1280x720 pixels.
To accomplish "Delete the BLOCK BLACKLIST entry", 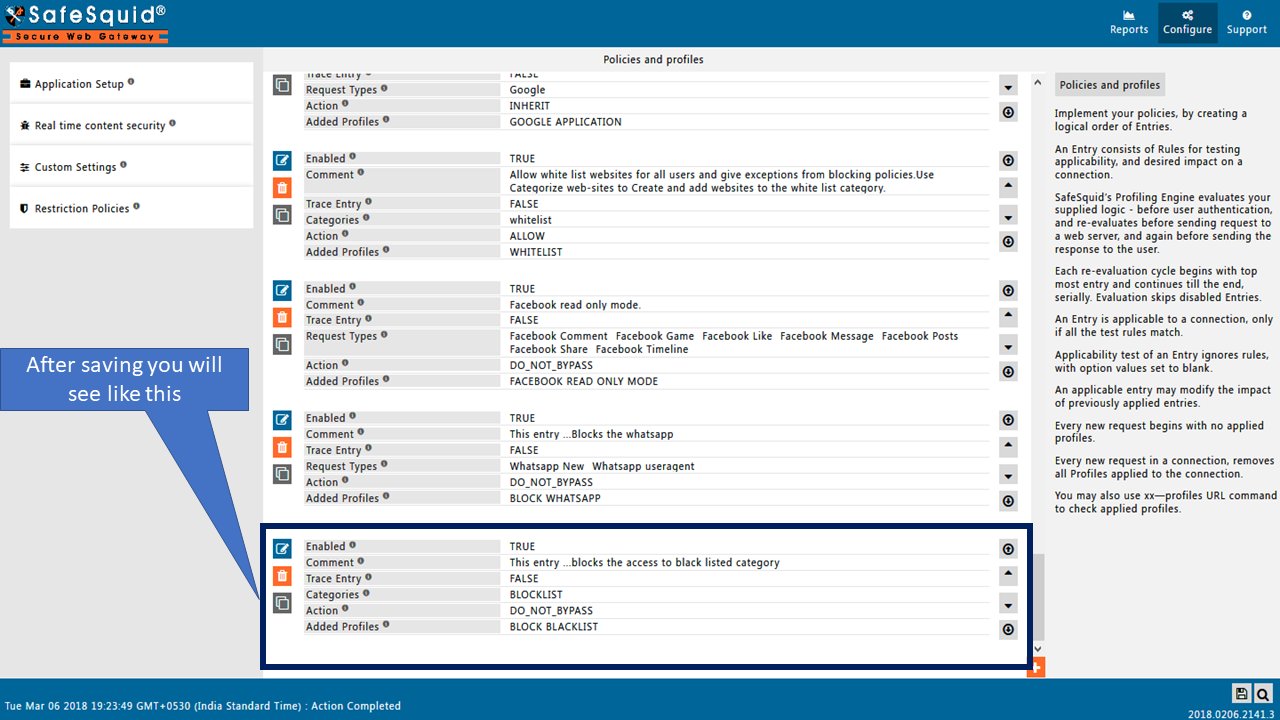I will (x=282, y=576).
